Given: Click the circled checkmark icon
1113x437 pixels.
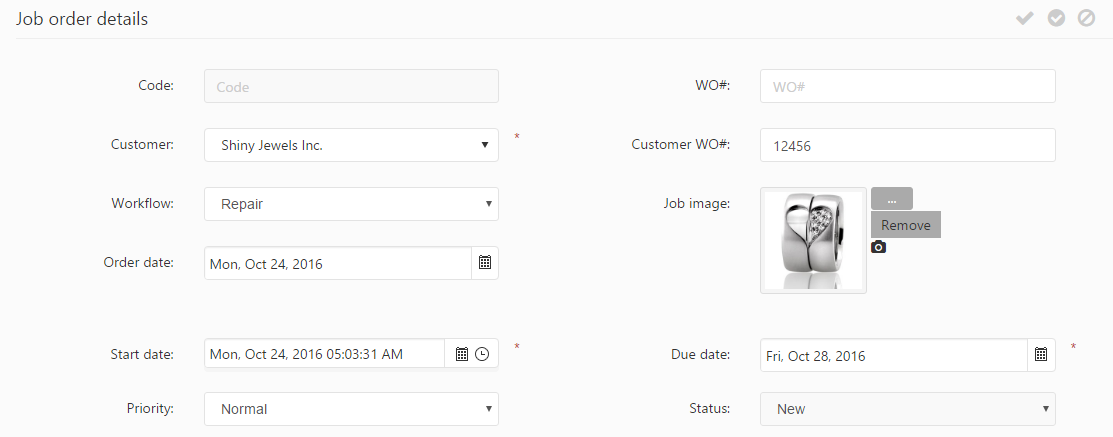Looking at the screenshot, I should (x=1056, y=18).
